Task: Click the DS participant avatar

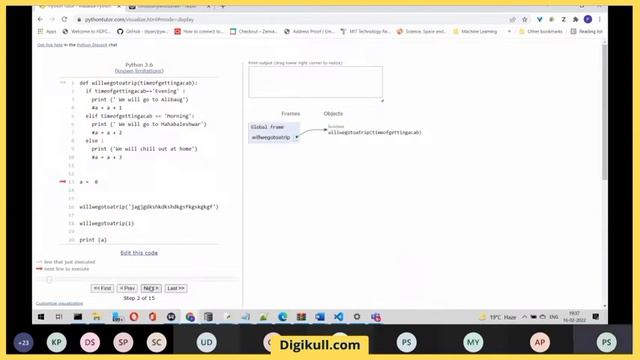Action: click(90, 342)
